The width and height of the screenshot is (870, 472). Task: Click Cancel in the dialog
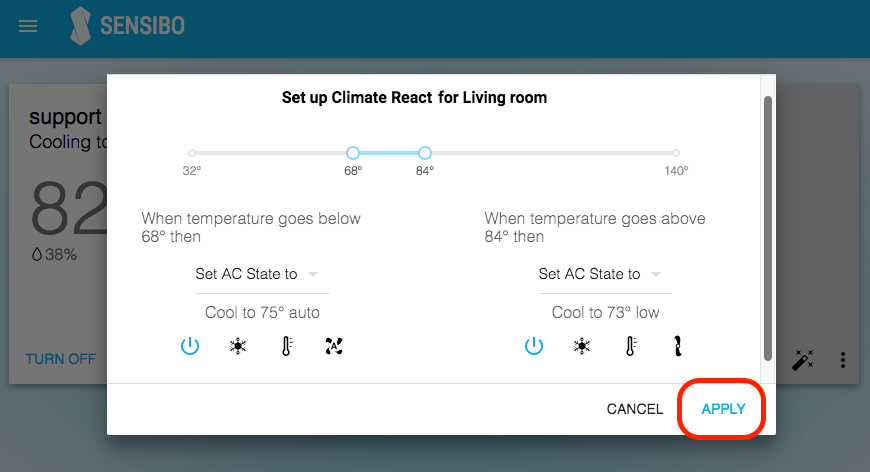(x=635, y=409)
